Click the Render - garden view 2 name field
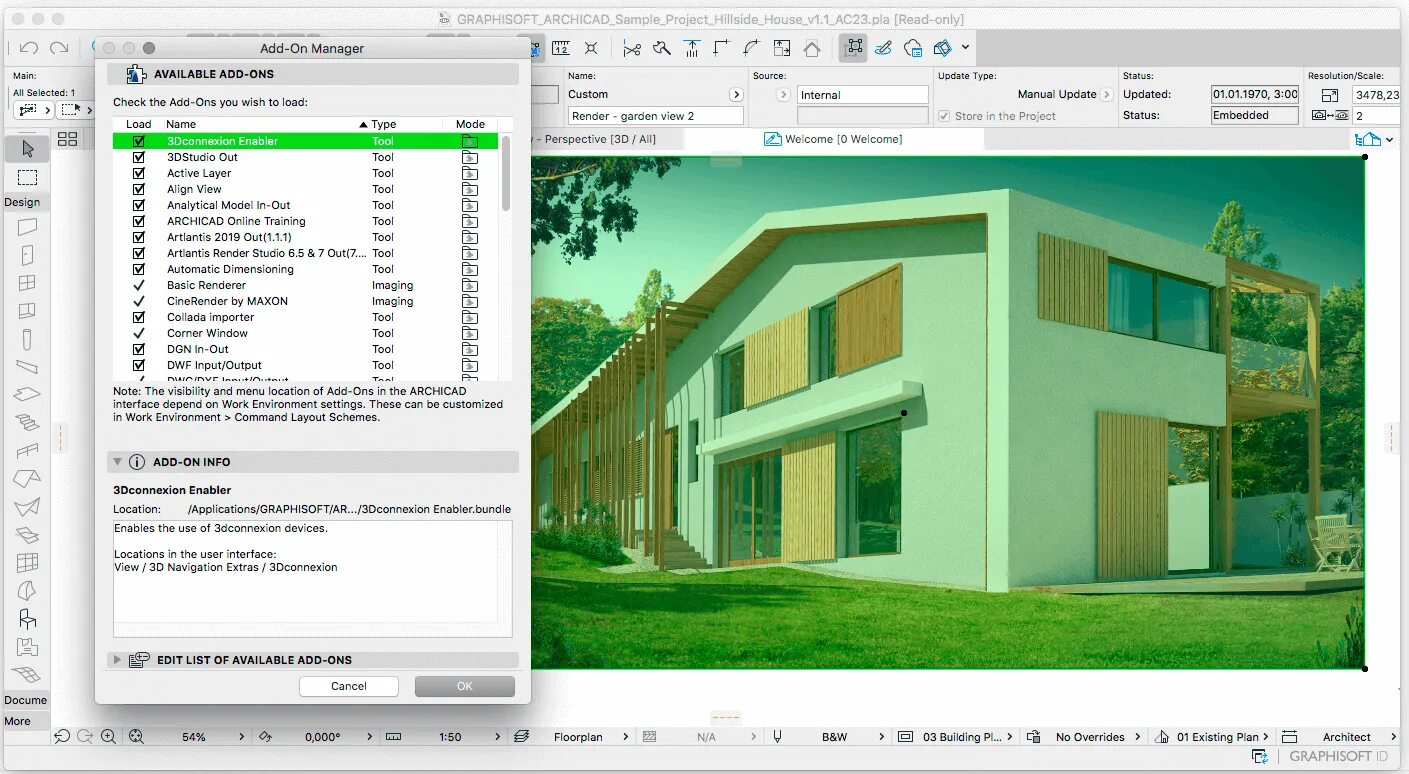This screenshot has width=1409, height=774. click(x=656, y=116)
